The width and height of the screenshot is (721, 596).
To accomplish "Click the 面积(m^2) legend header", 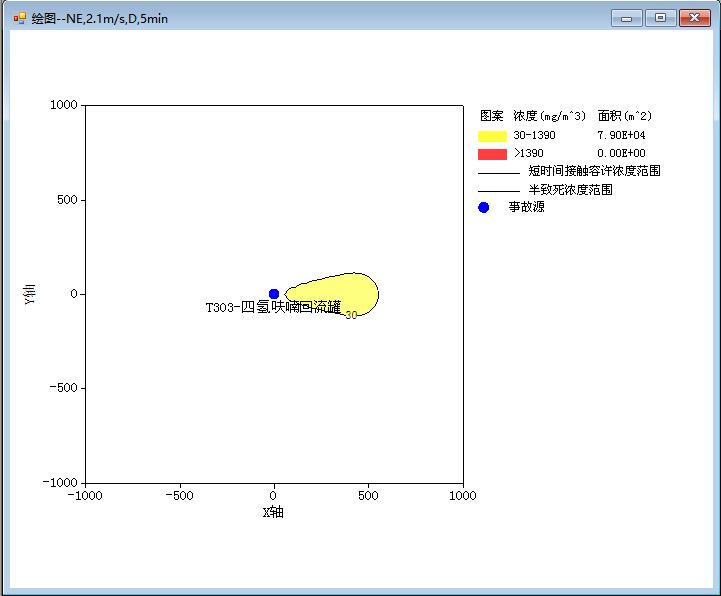I will point(624,116).
